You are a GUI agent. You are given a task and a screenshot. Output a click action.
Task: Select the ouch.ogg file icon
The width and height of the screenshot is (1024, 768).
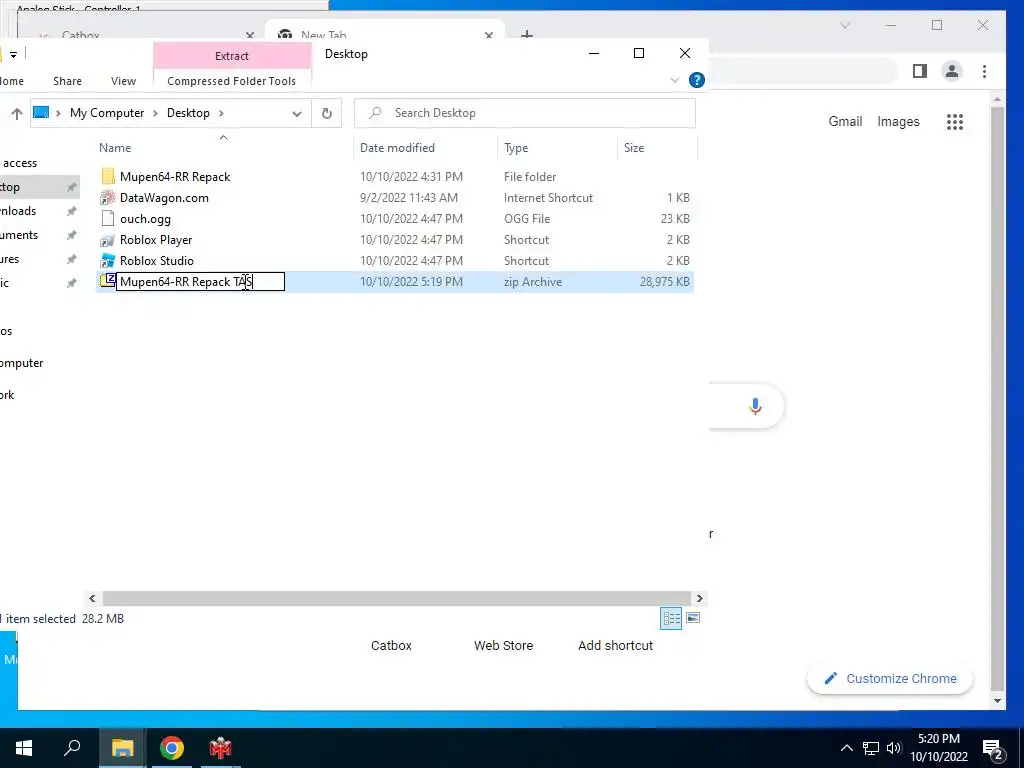(108, 219)
